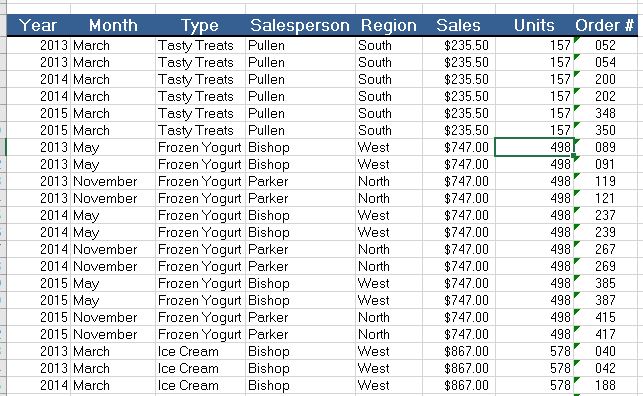Click the Year column header
Viewport: 643px width, 396px height.
[x=39, y=25]
